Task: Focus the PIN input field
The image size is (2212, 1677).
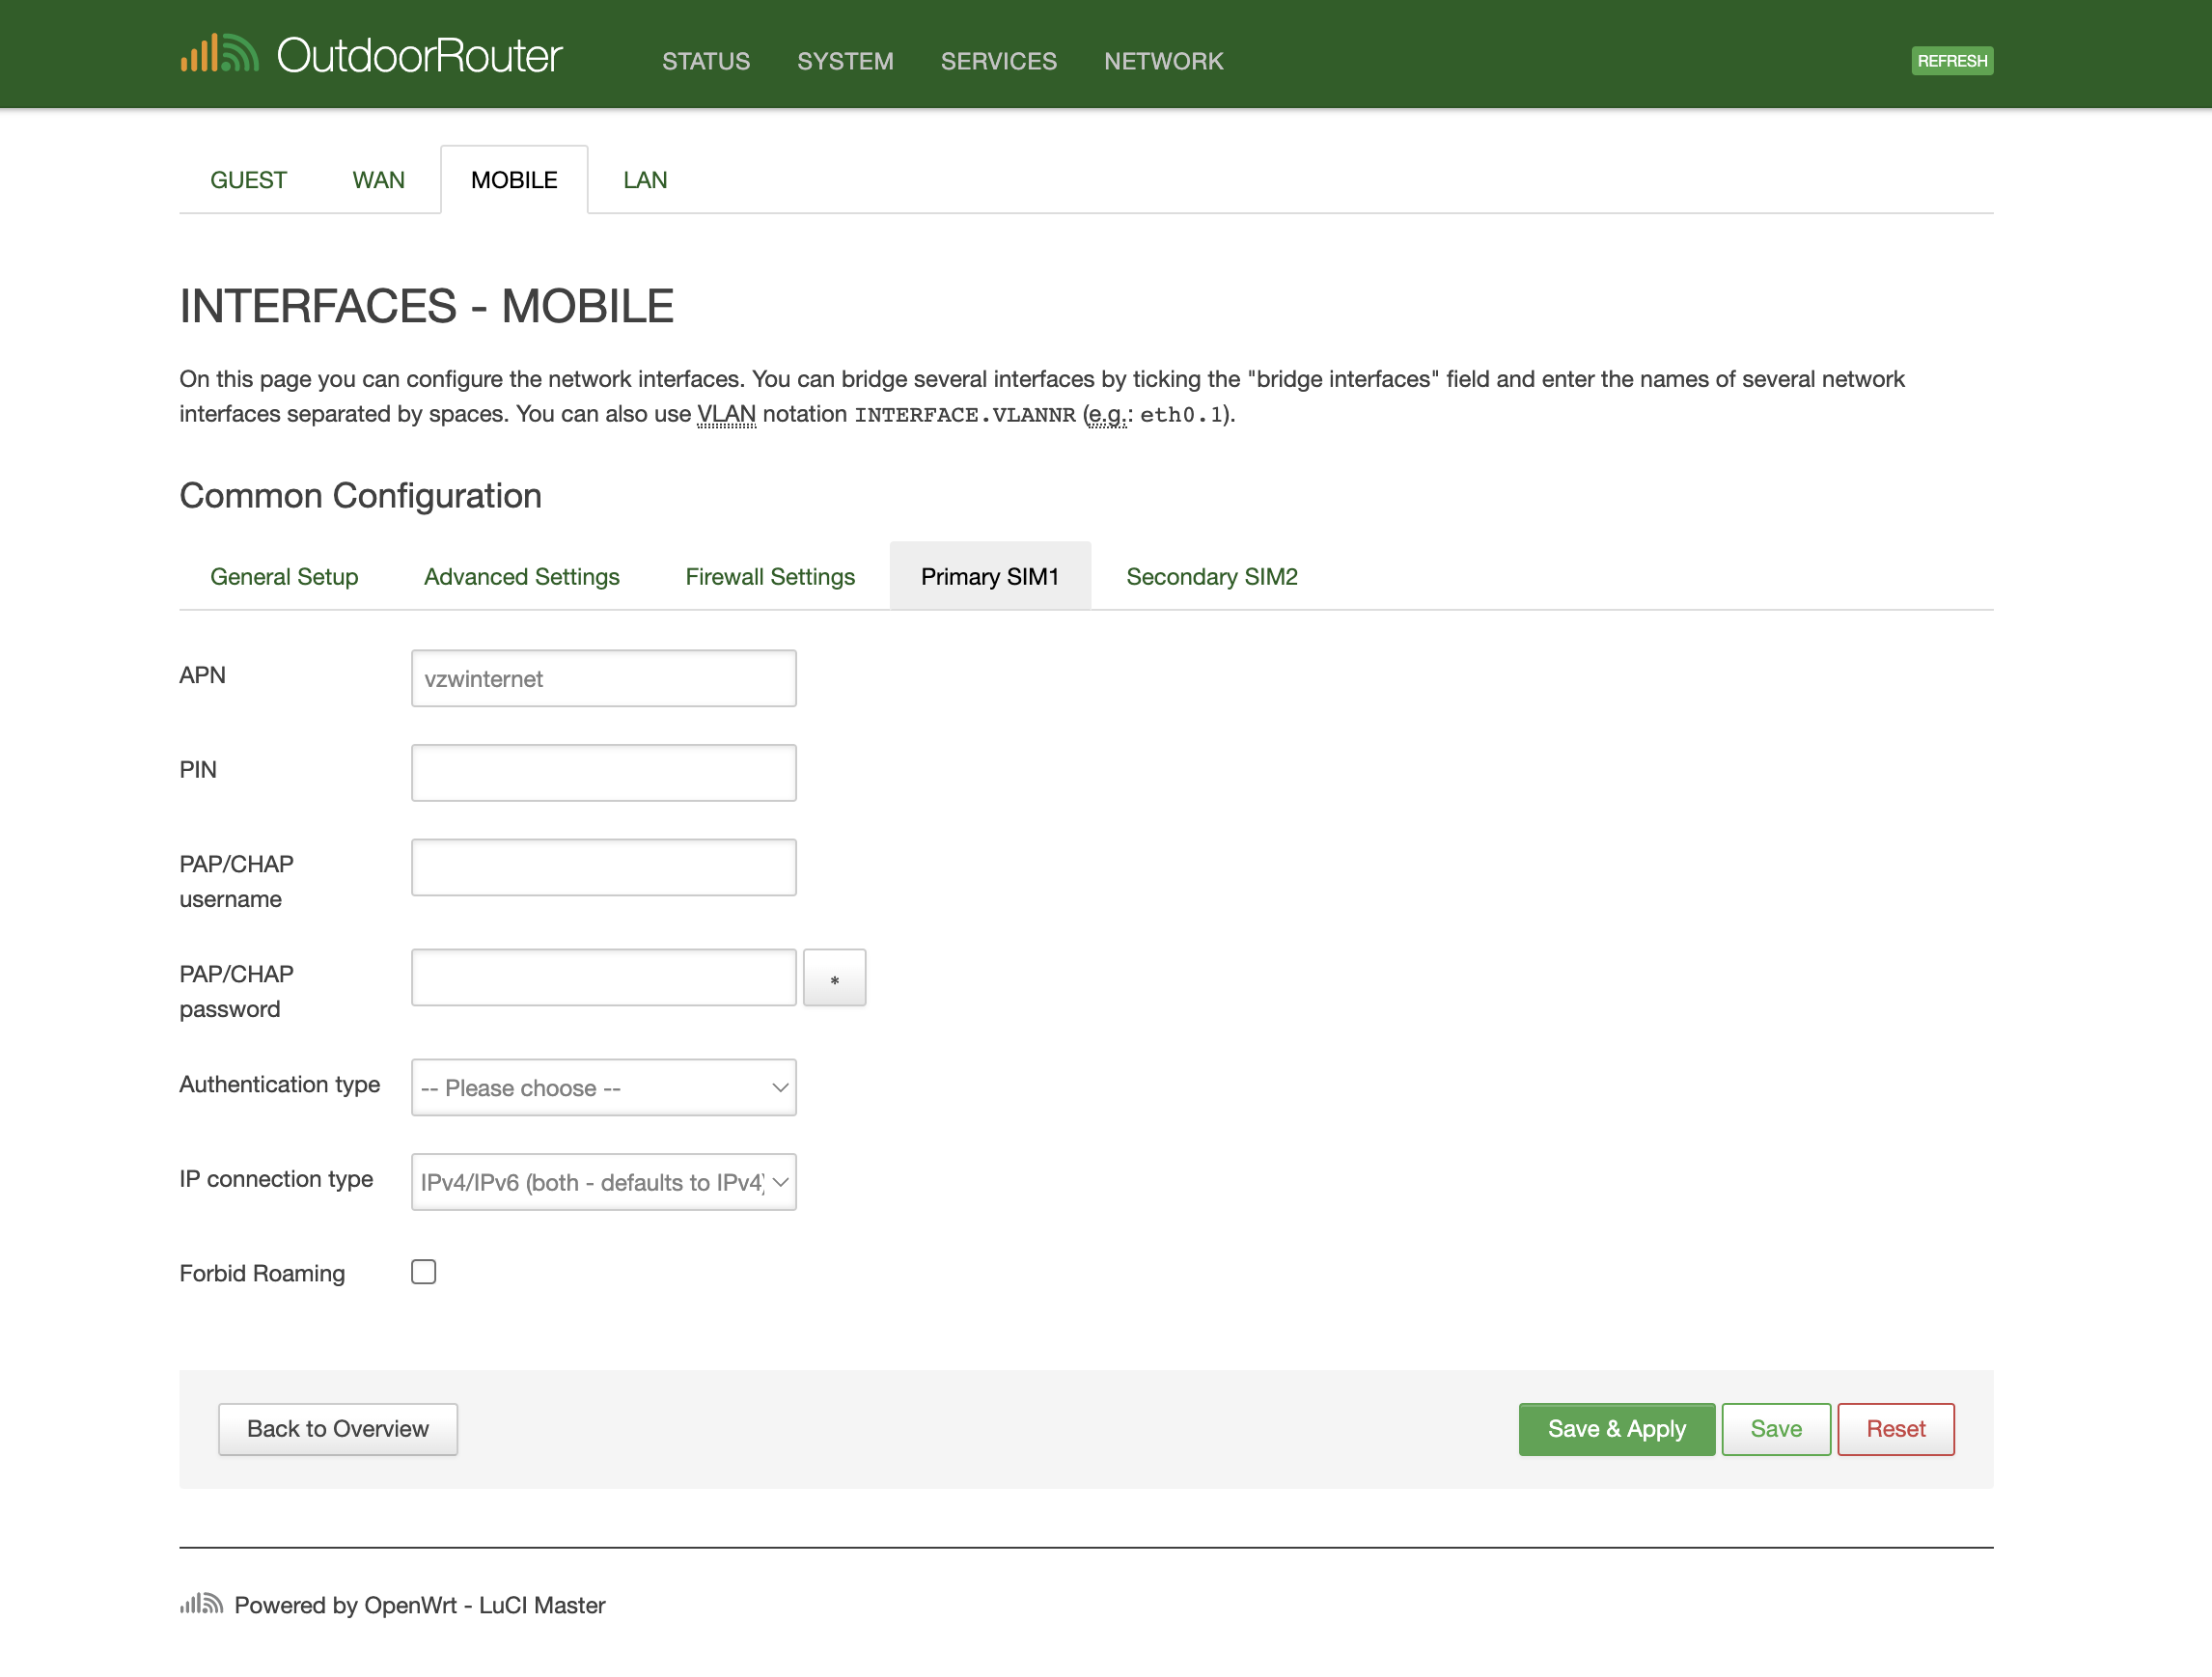Action: 604,772
